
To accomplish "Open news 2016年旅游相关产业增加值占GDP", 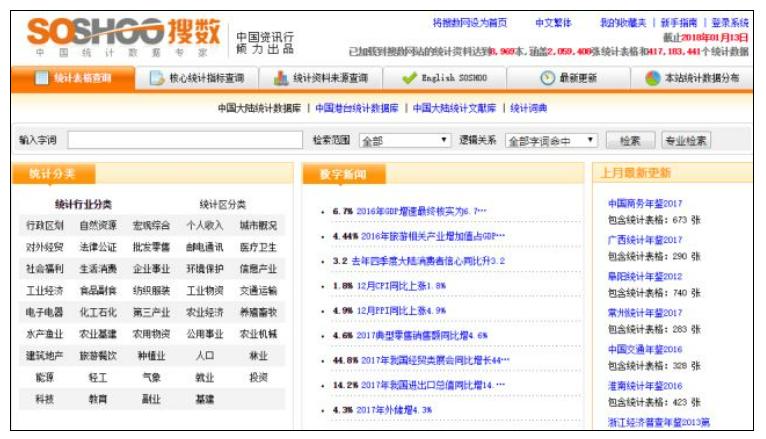I will (433, 236).
